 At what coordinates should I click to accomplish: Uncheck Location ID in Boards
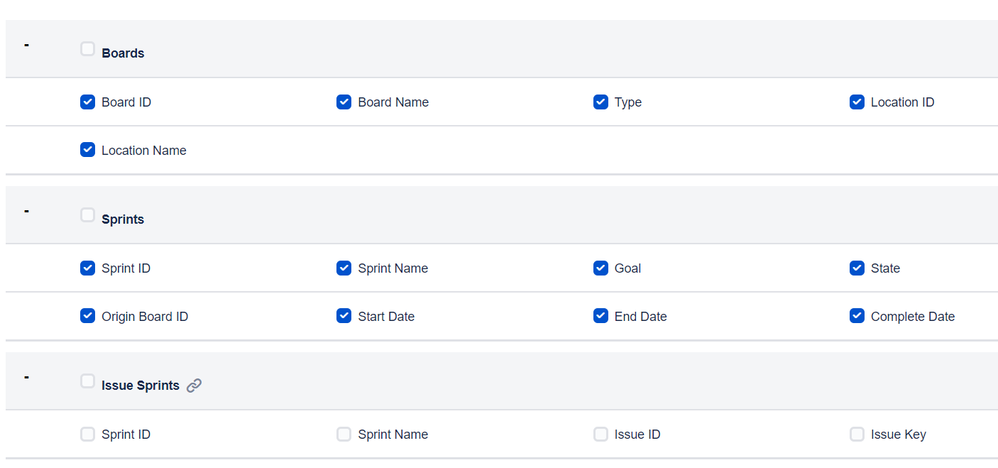click(857, 102)
